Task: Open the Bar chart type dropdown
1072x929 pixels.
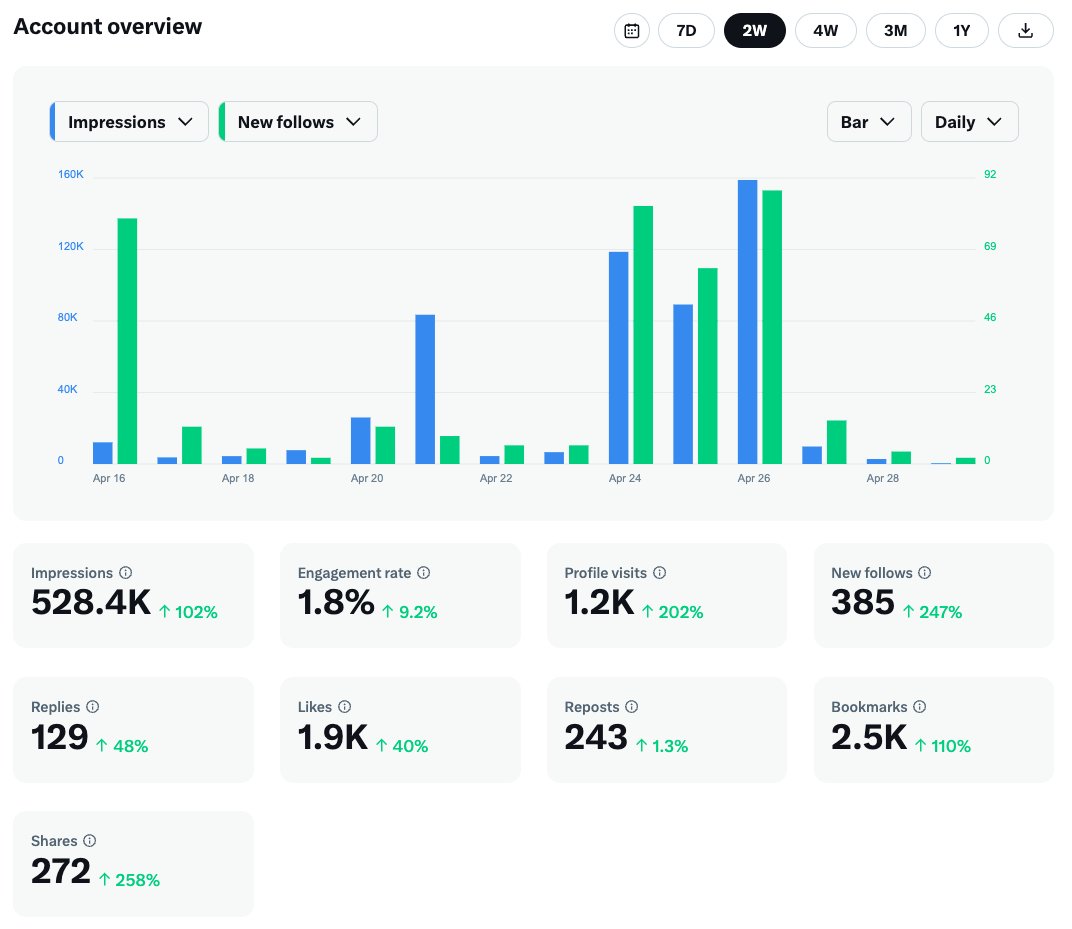Action: [x=868, y=122]
